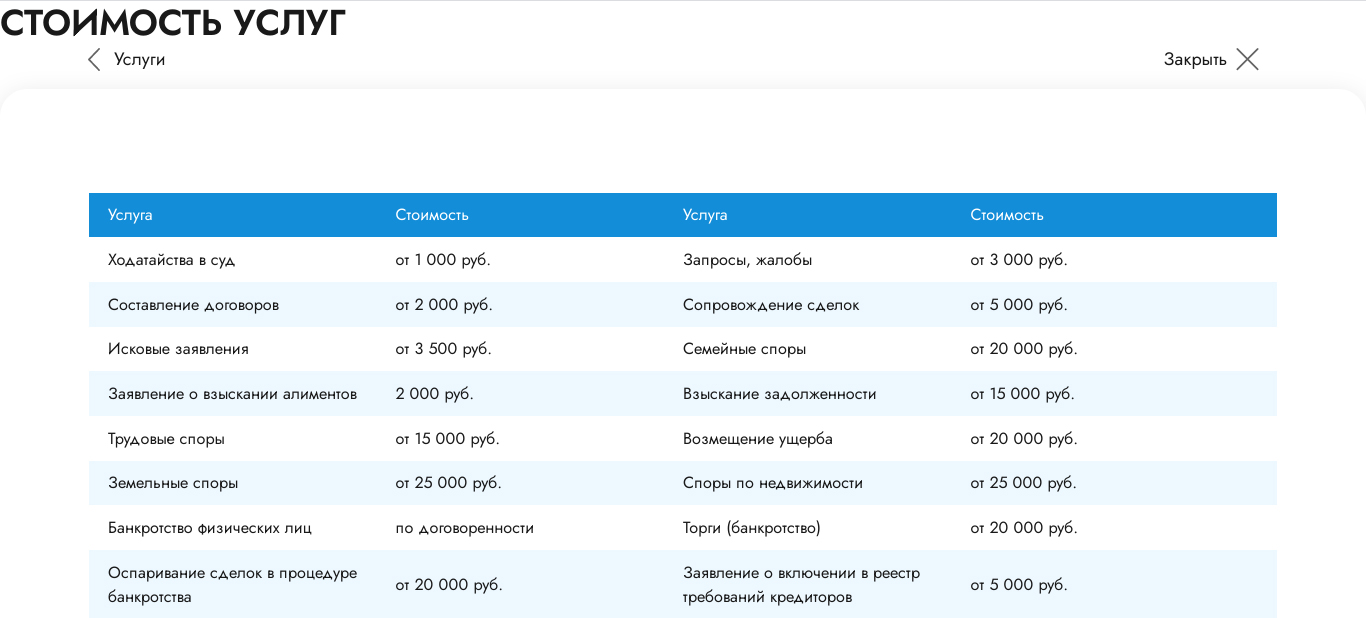
Task: Select Банкротство физических лиц entry
Action: [x=217, y=528]
